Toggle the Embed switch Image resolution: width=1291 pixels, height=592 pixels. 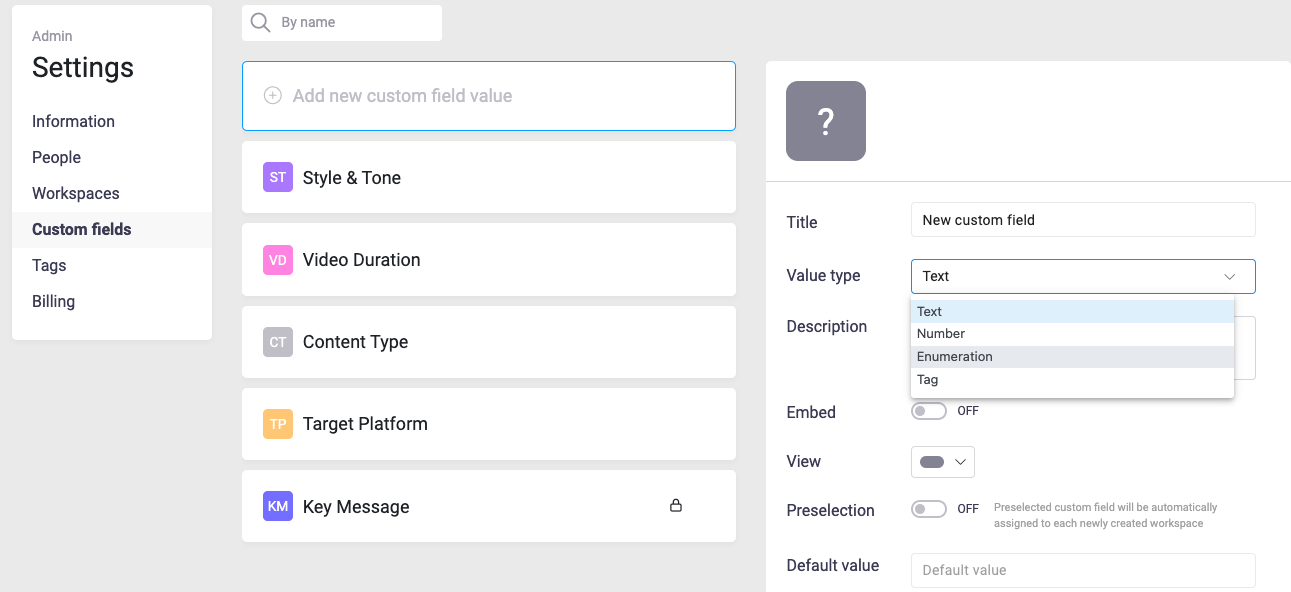point(929,411)
